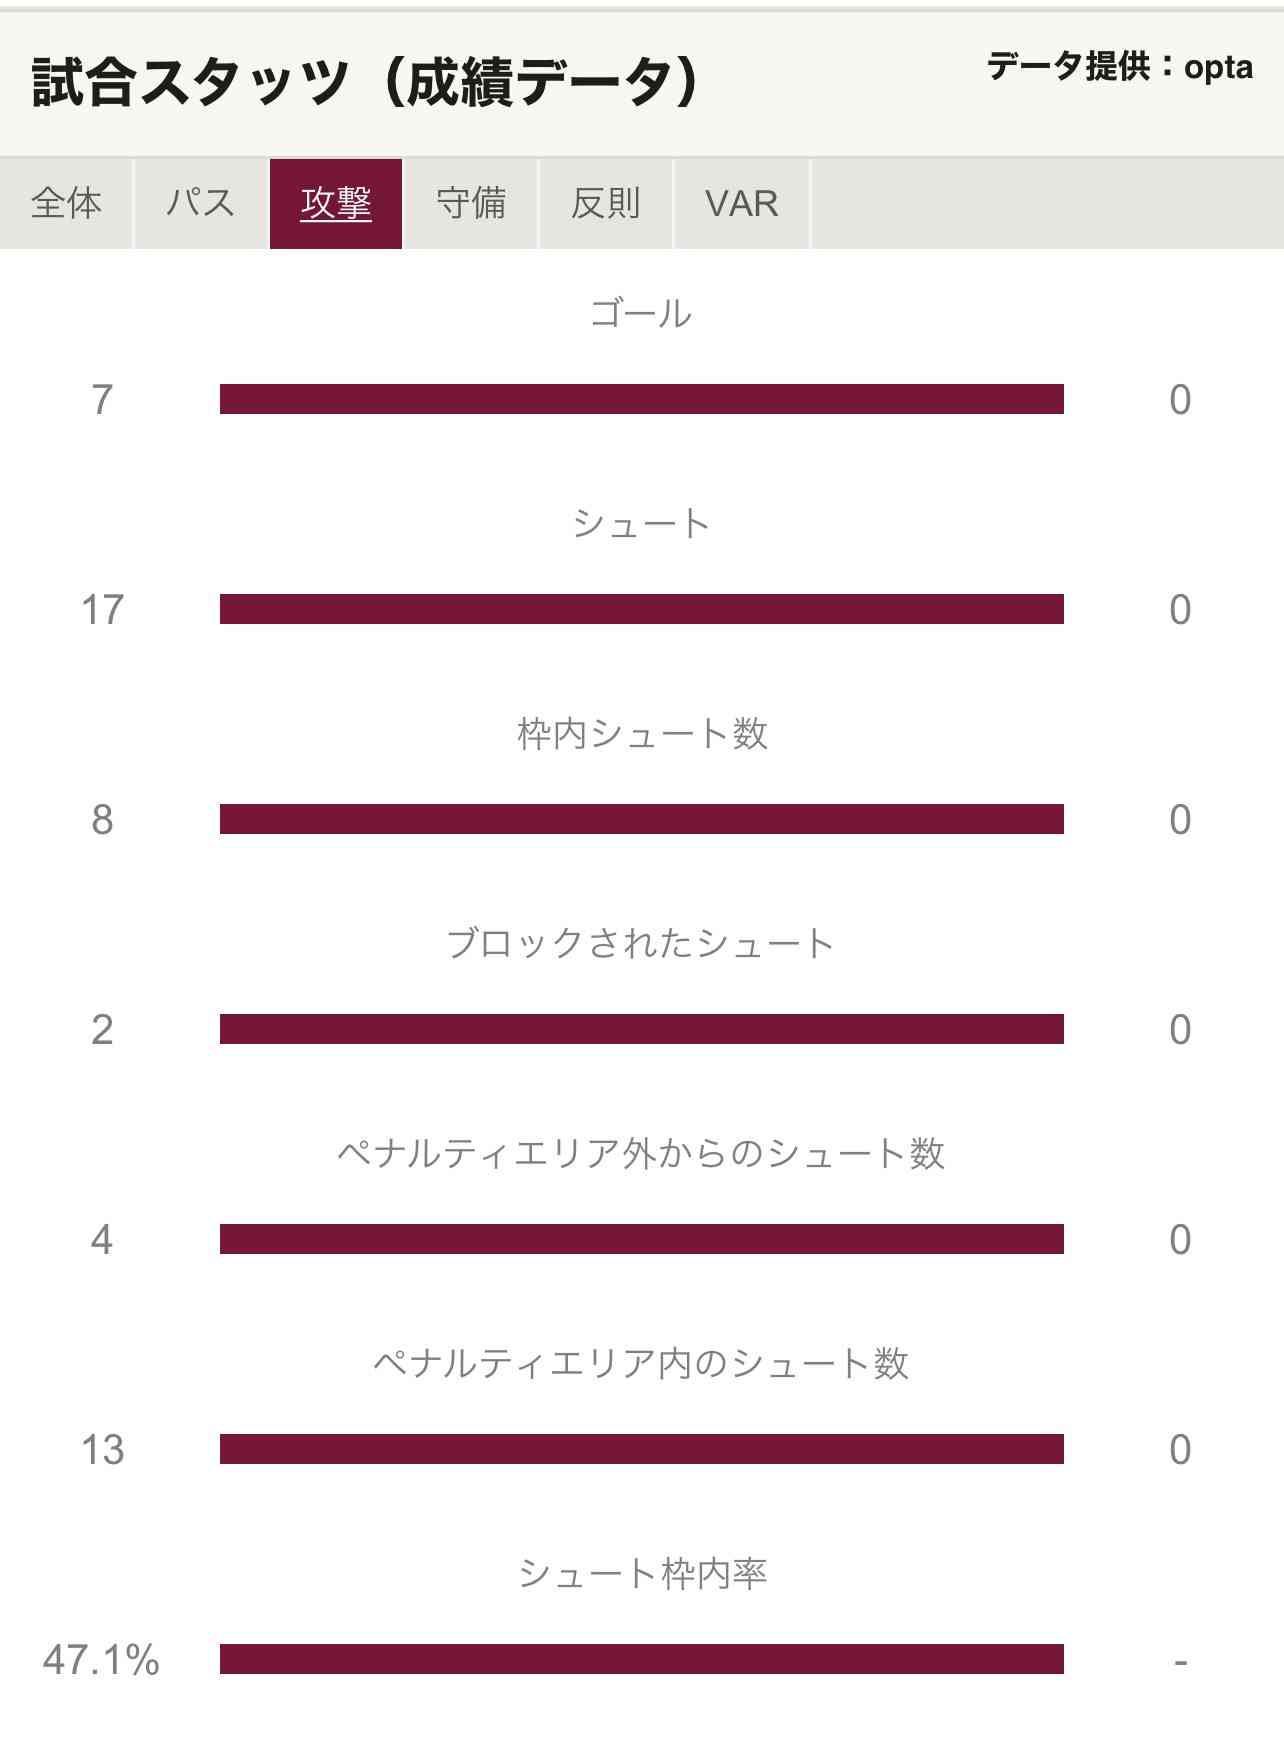This screenshot has height=1742, width=1284.
Task: Click the シュート stat bar
Action: click(642, 609)
